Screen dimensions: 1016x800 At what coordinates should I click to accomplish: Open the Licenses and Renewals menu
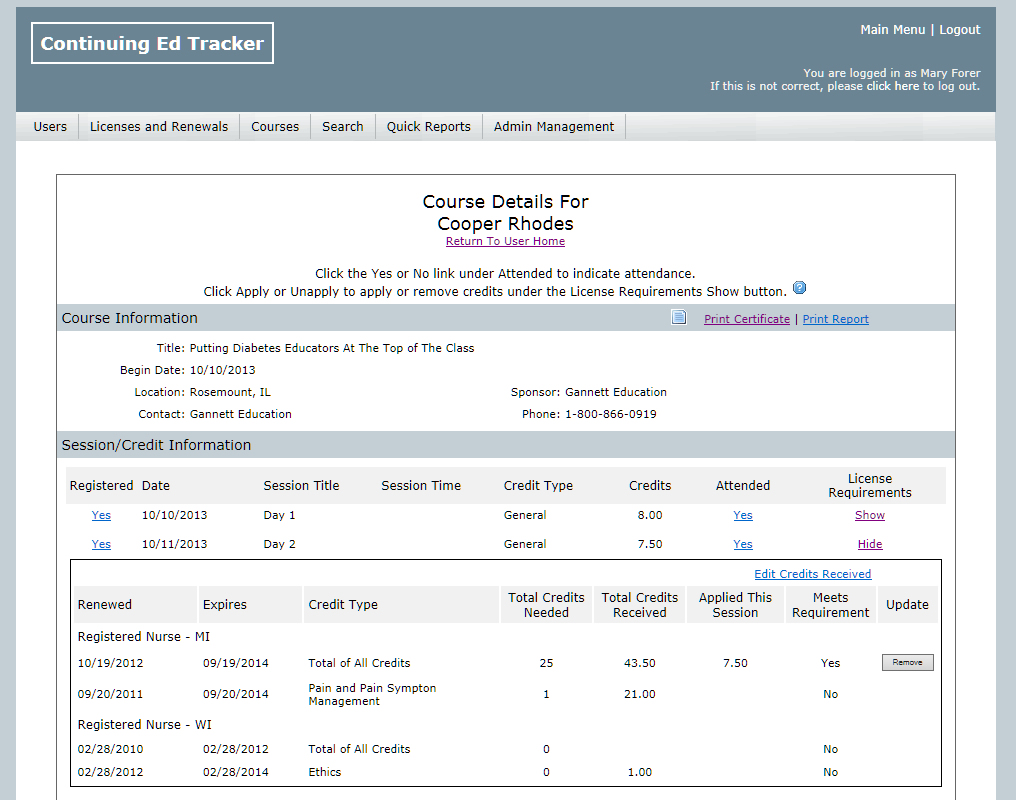click(x=159, y=127)
